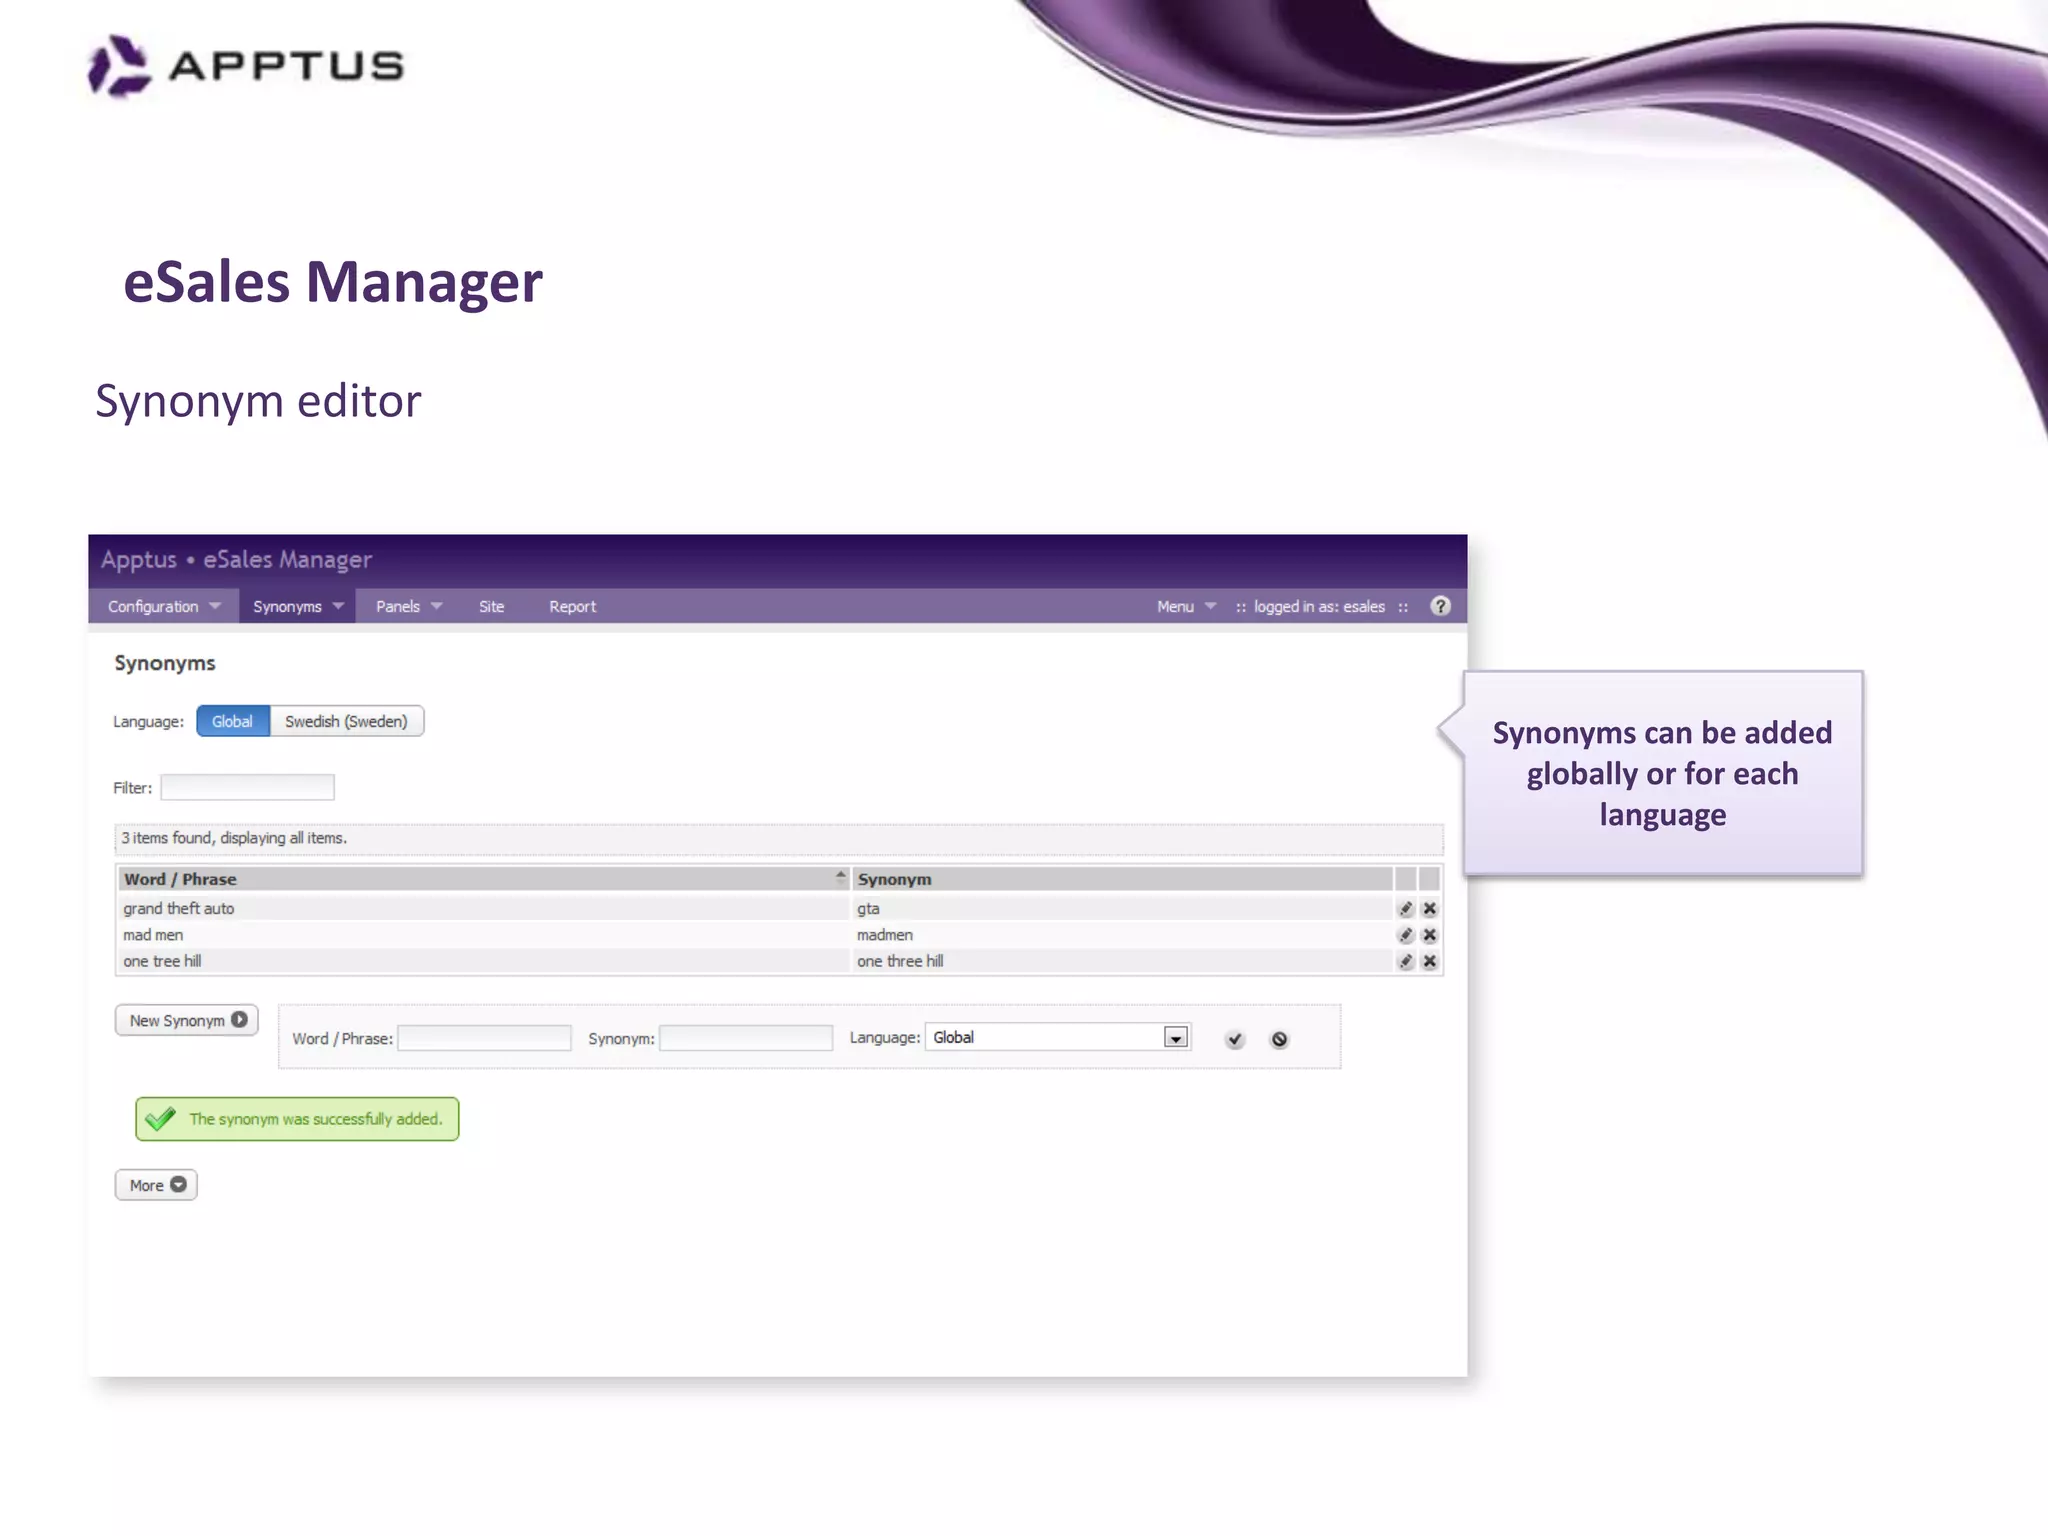
Task: Click the 'synonym was successfully added' message
Action: (x=297, y=1119)
